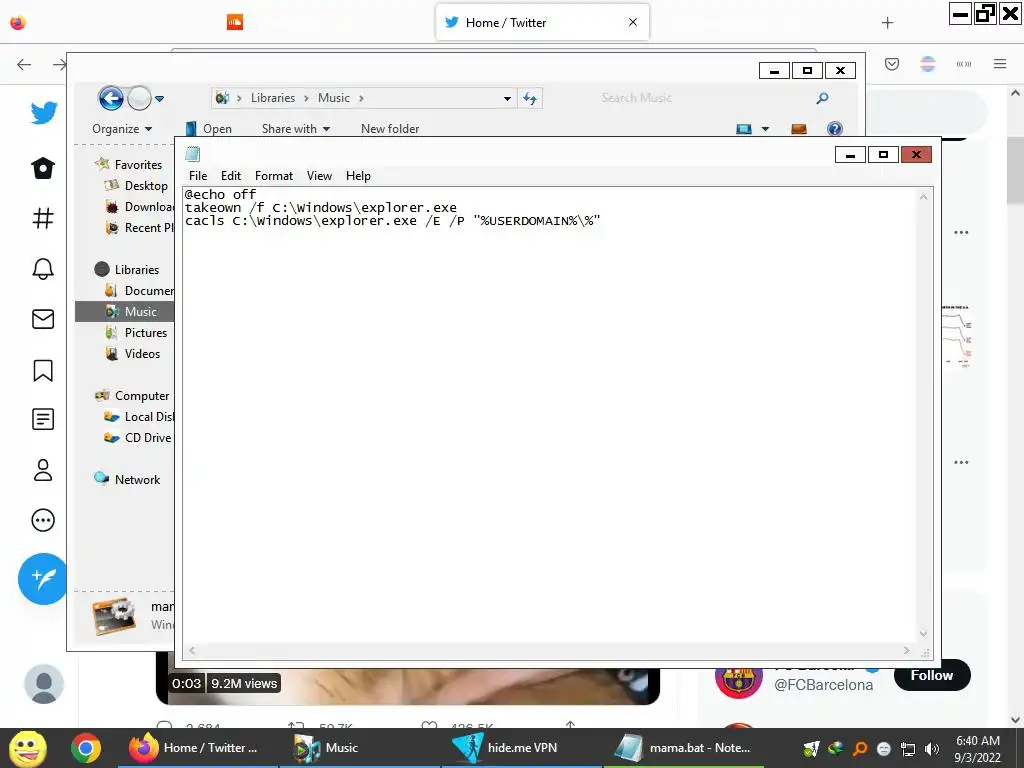The width and height of the screenshot is (1024, 768).
Task: Switch to hide.me VPN in taskbar
Action: (x=522, y=748)
